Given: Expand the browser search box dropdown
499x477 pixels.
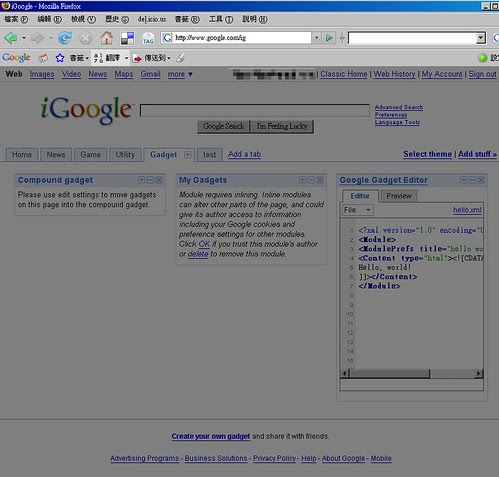Looking at the screenshot, I should (481, 38).
